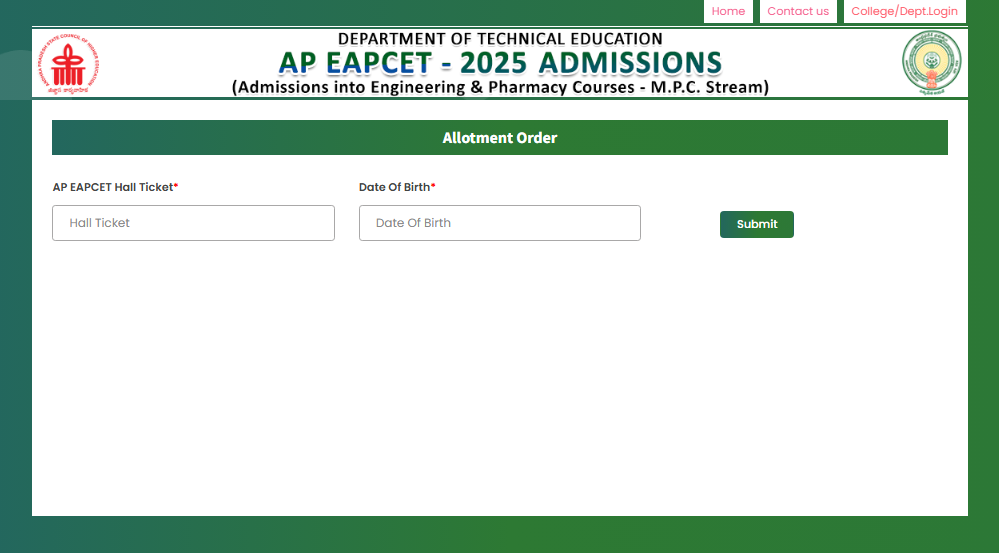Open the Home navigation link
The width and height of the screenshot is (999, 553).
click(728, 11)
